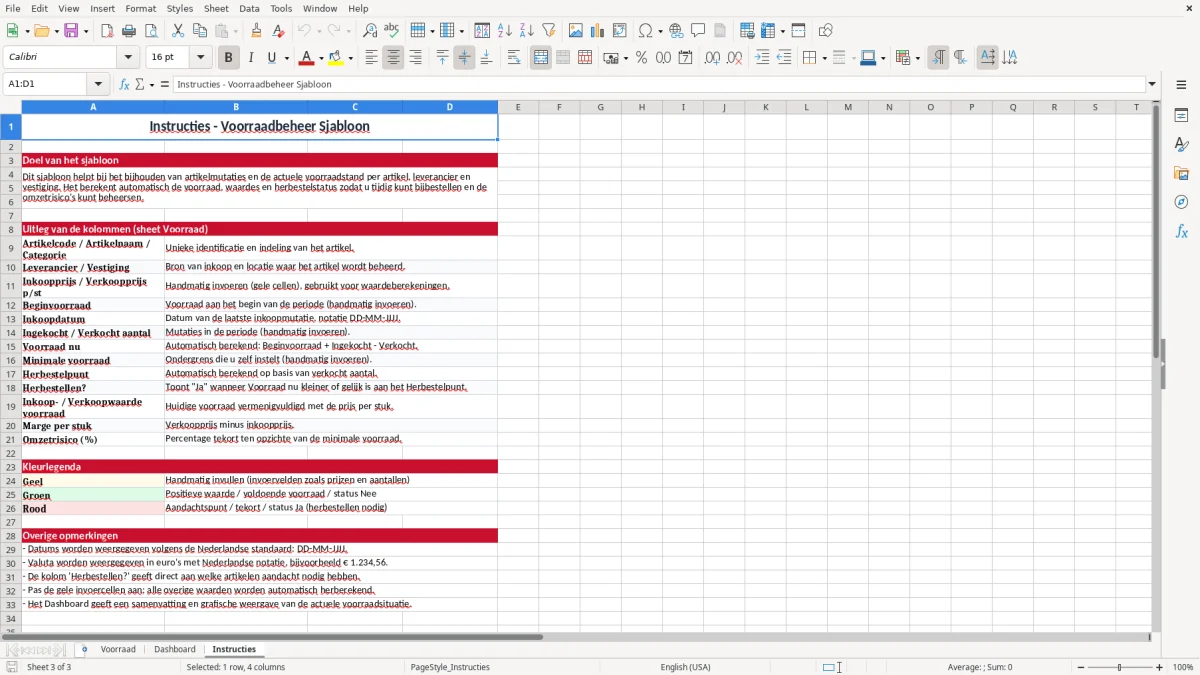Open background color dropdown arrow
This screenshot has height=675, width=1200.
tap(351, 58)
